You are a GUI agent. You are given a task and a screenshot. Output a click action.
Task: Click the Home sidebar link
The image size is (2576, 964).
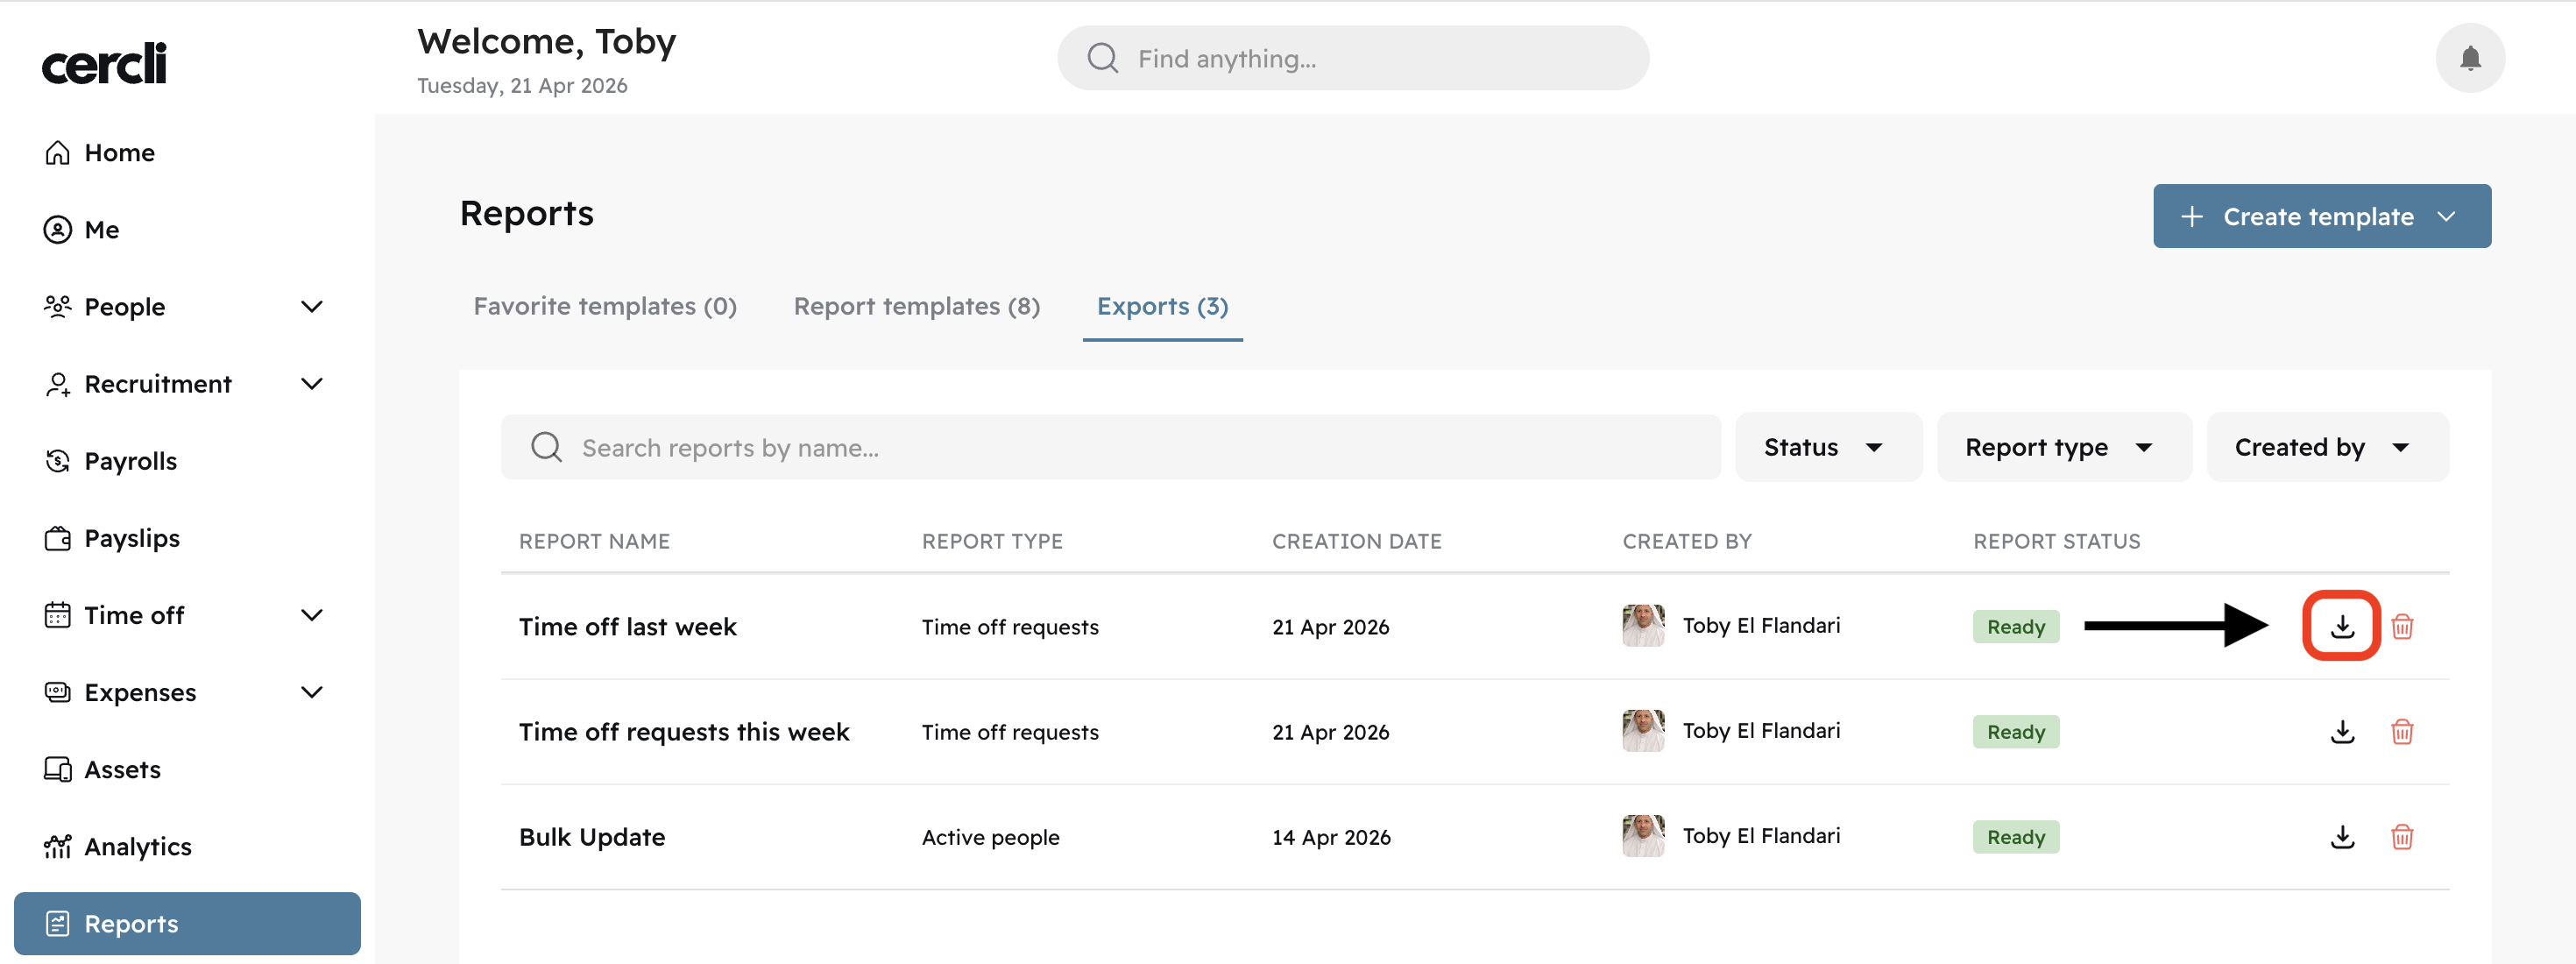(119, 153)
